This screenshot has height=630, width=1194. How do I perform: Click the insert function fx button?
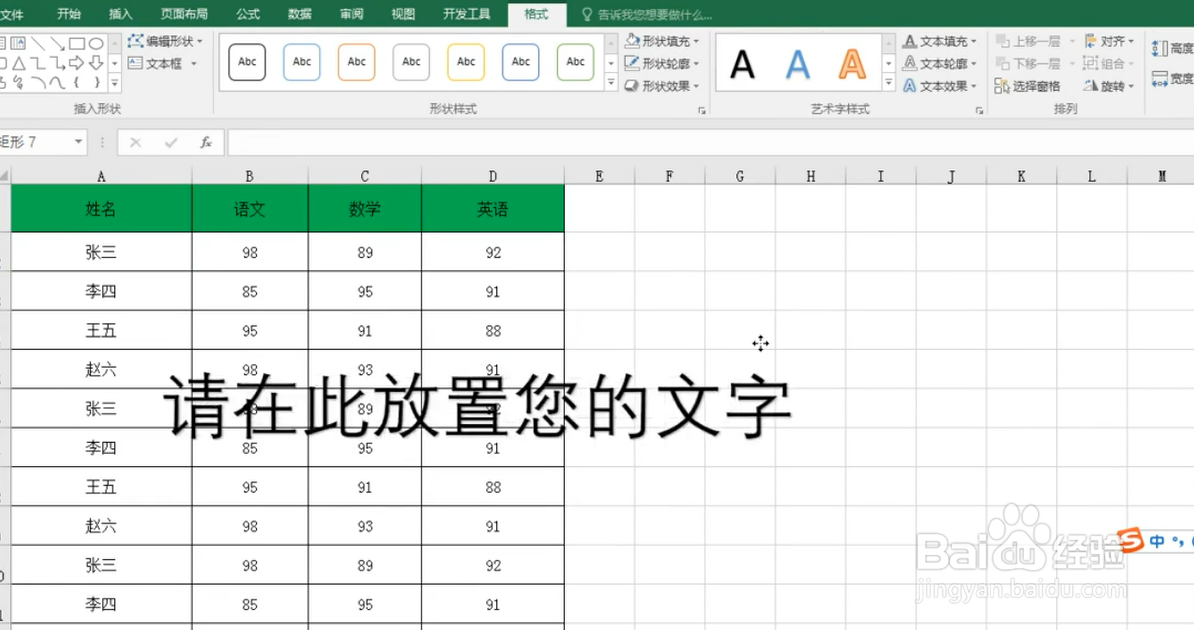206,142
